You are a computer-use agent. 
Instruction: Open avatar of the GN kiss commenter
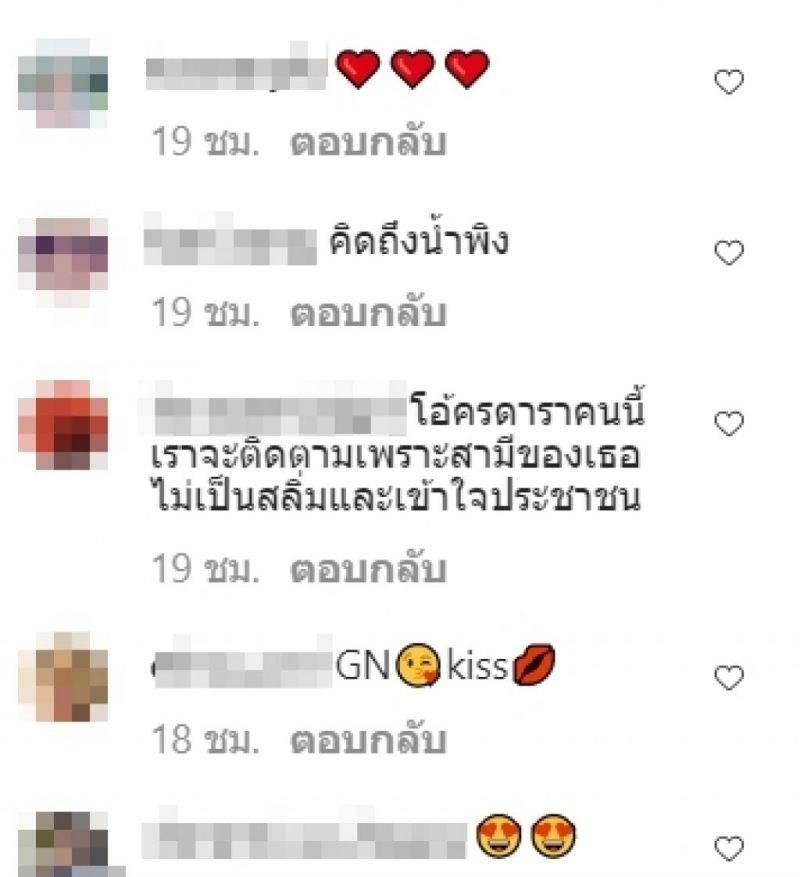click(x=63, y=677)
